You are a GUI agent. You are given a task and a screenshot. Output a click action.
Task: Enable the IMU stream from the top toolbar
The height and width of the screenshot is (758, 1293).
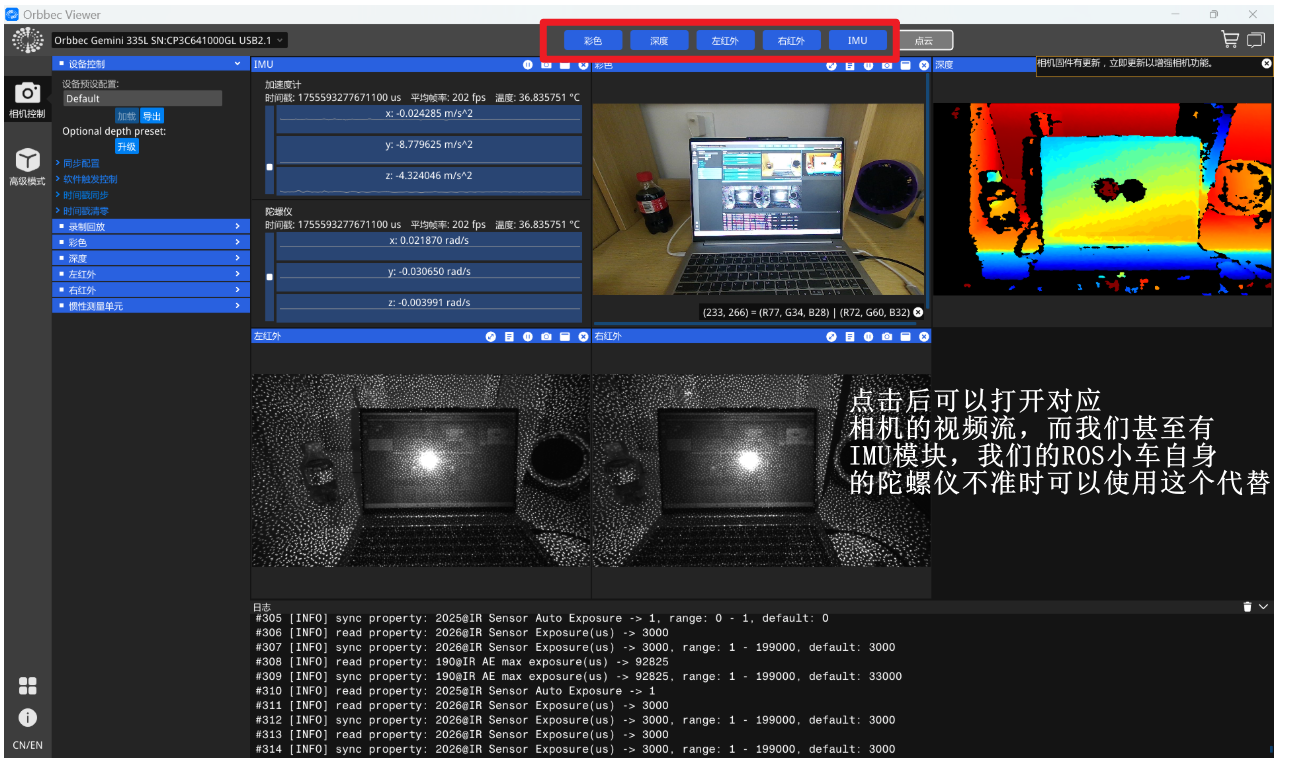tap(858, 40)
